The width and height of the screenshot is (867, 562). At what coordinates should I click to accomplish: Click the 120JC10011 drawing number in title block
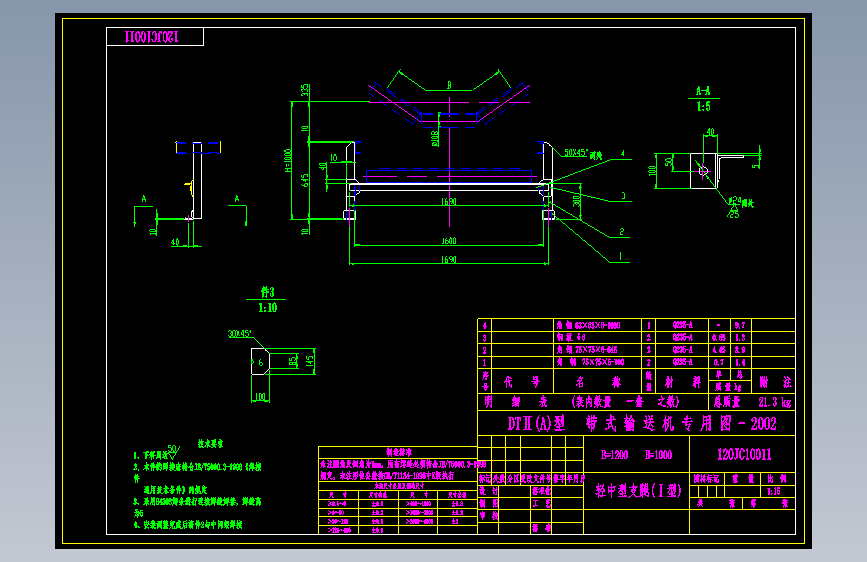click(x=744, y=455)
